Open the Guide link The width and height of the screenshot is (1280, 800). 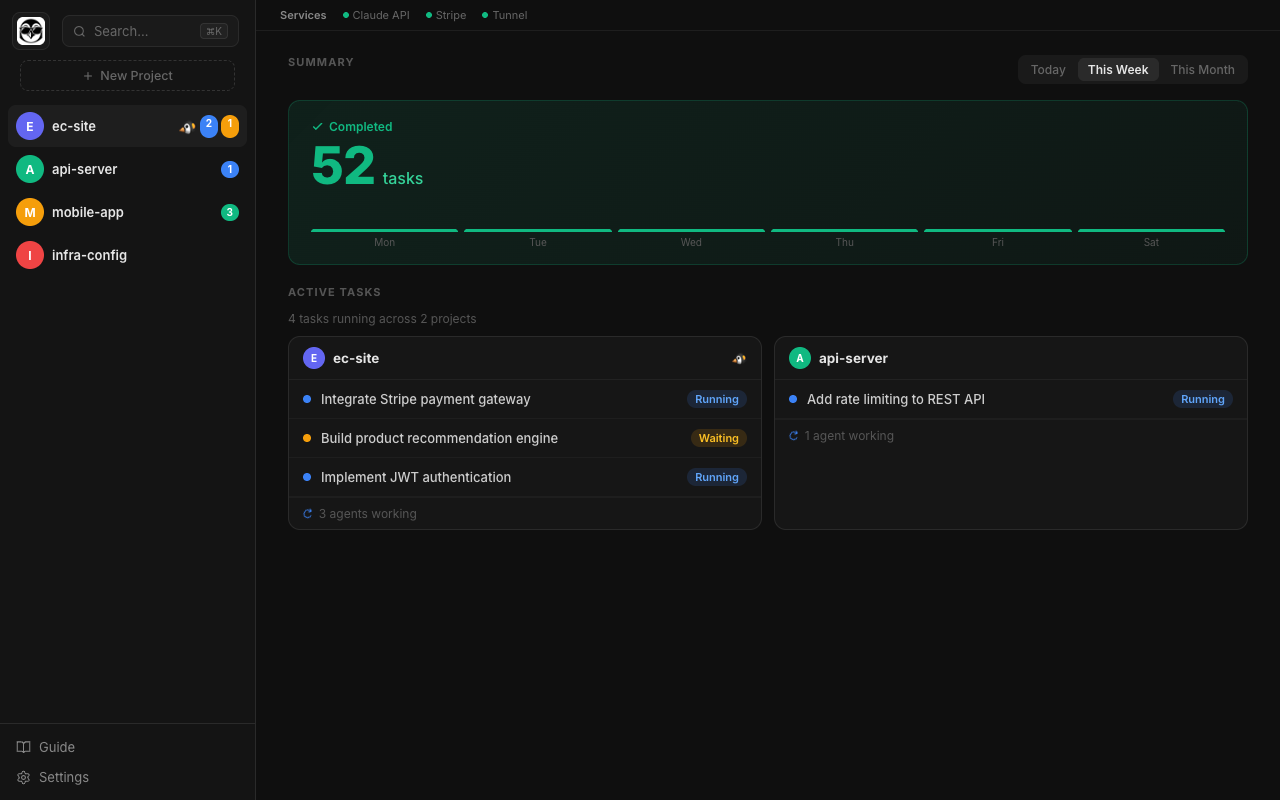(127, 747)
